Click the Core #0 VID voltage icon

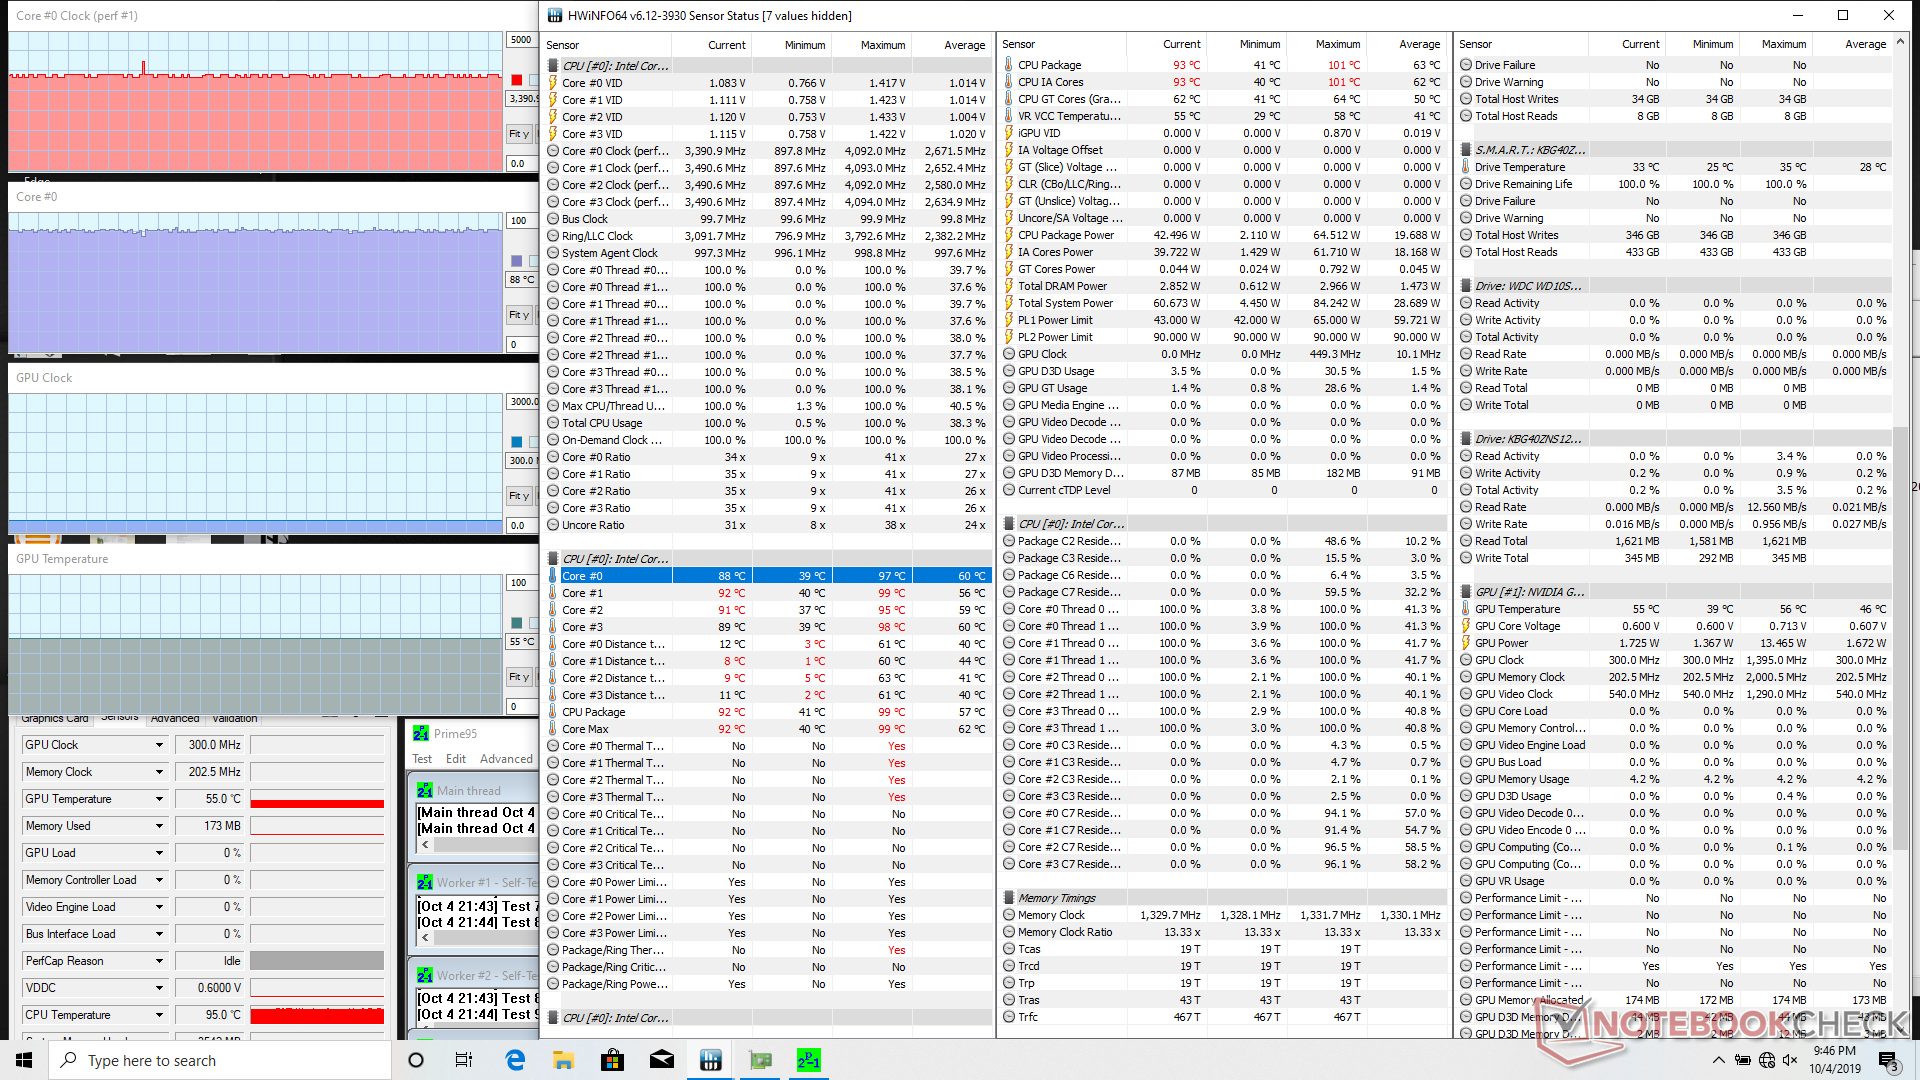coord(553,83)
